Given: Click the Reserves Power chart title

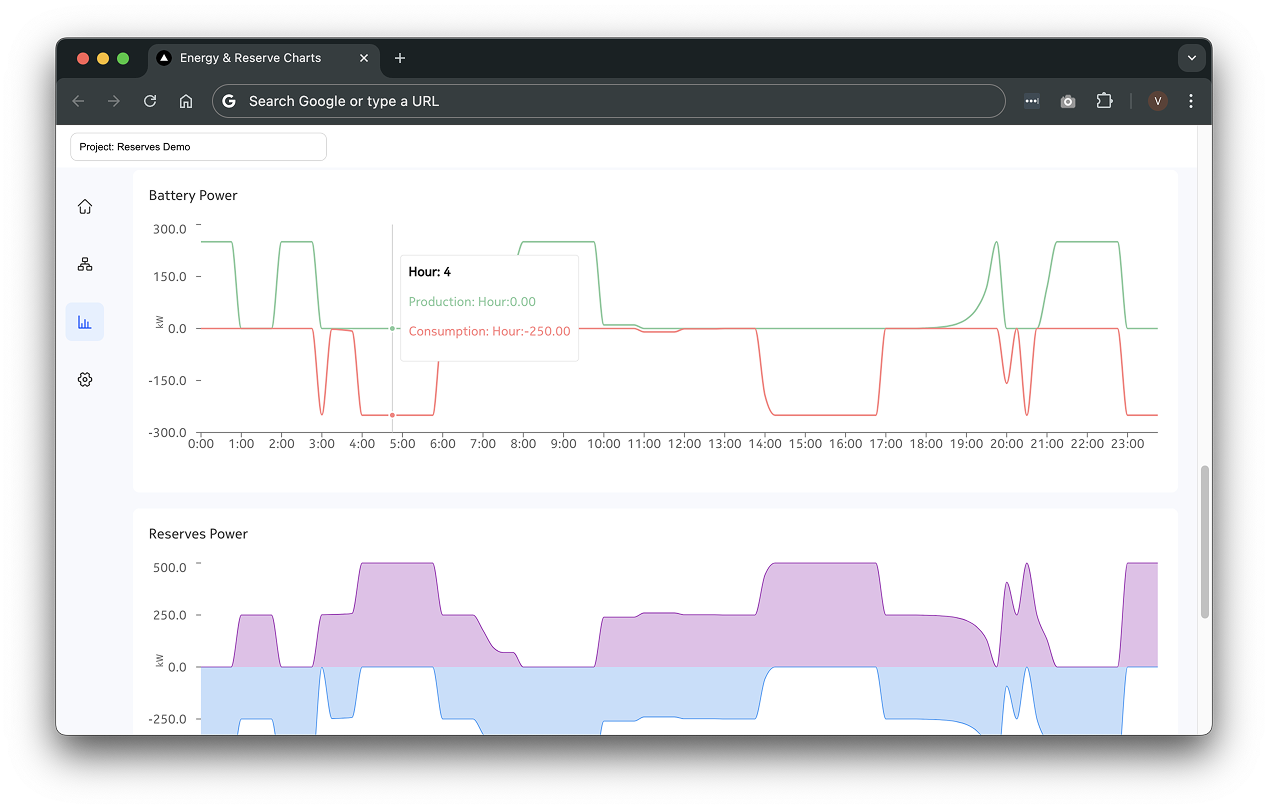Looking at the screenshot, I should coord(198,534).
